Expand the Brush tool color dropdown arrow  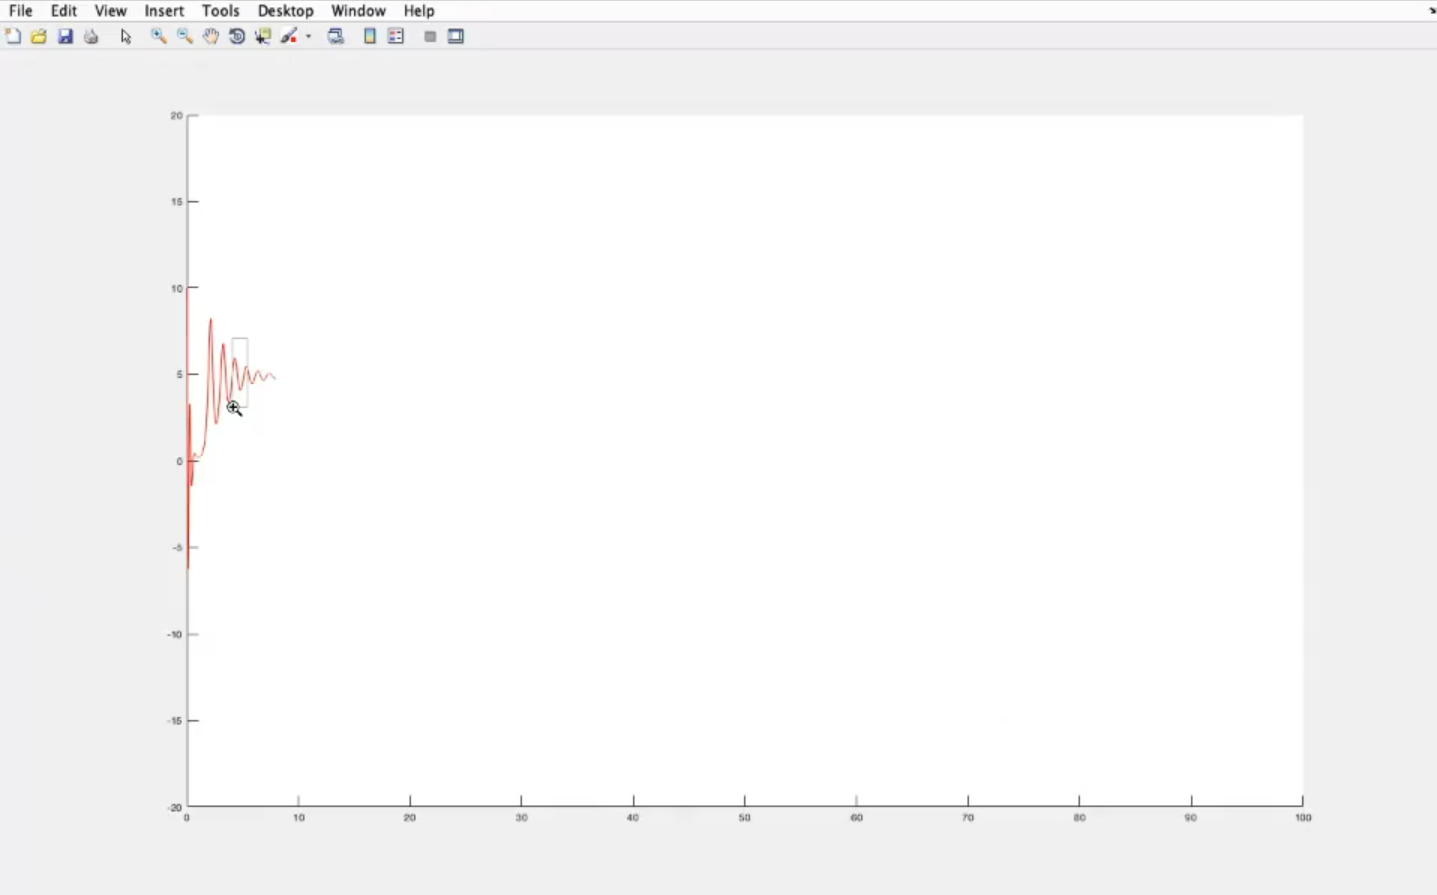(308, 37)
